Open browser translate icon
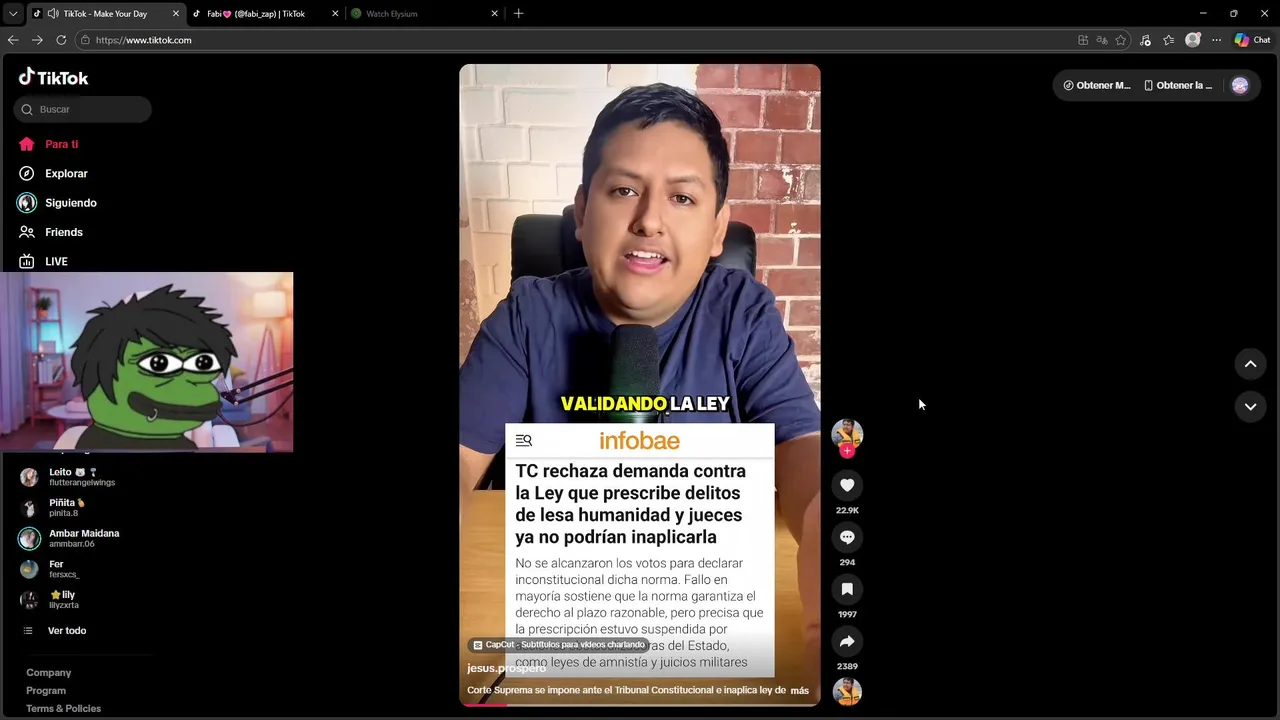The image size is (1280, 720). [1102, 40]
